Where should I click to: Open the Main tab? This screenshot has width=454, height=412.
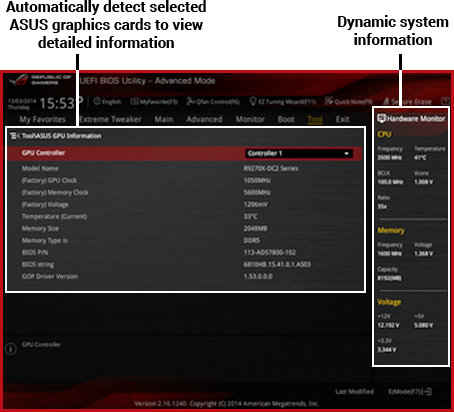tap(164, 119)
